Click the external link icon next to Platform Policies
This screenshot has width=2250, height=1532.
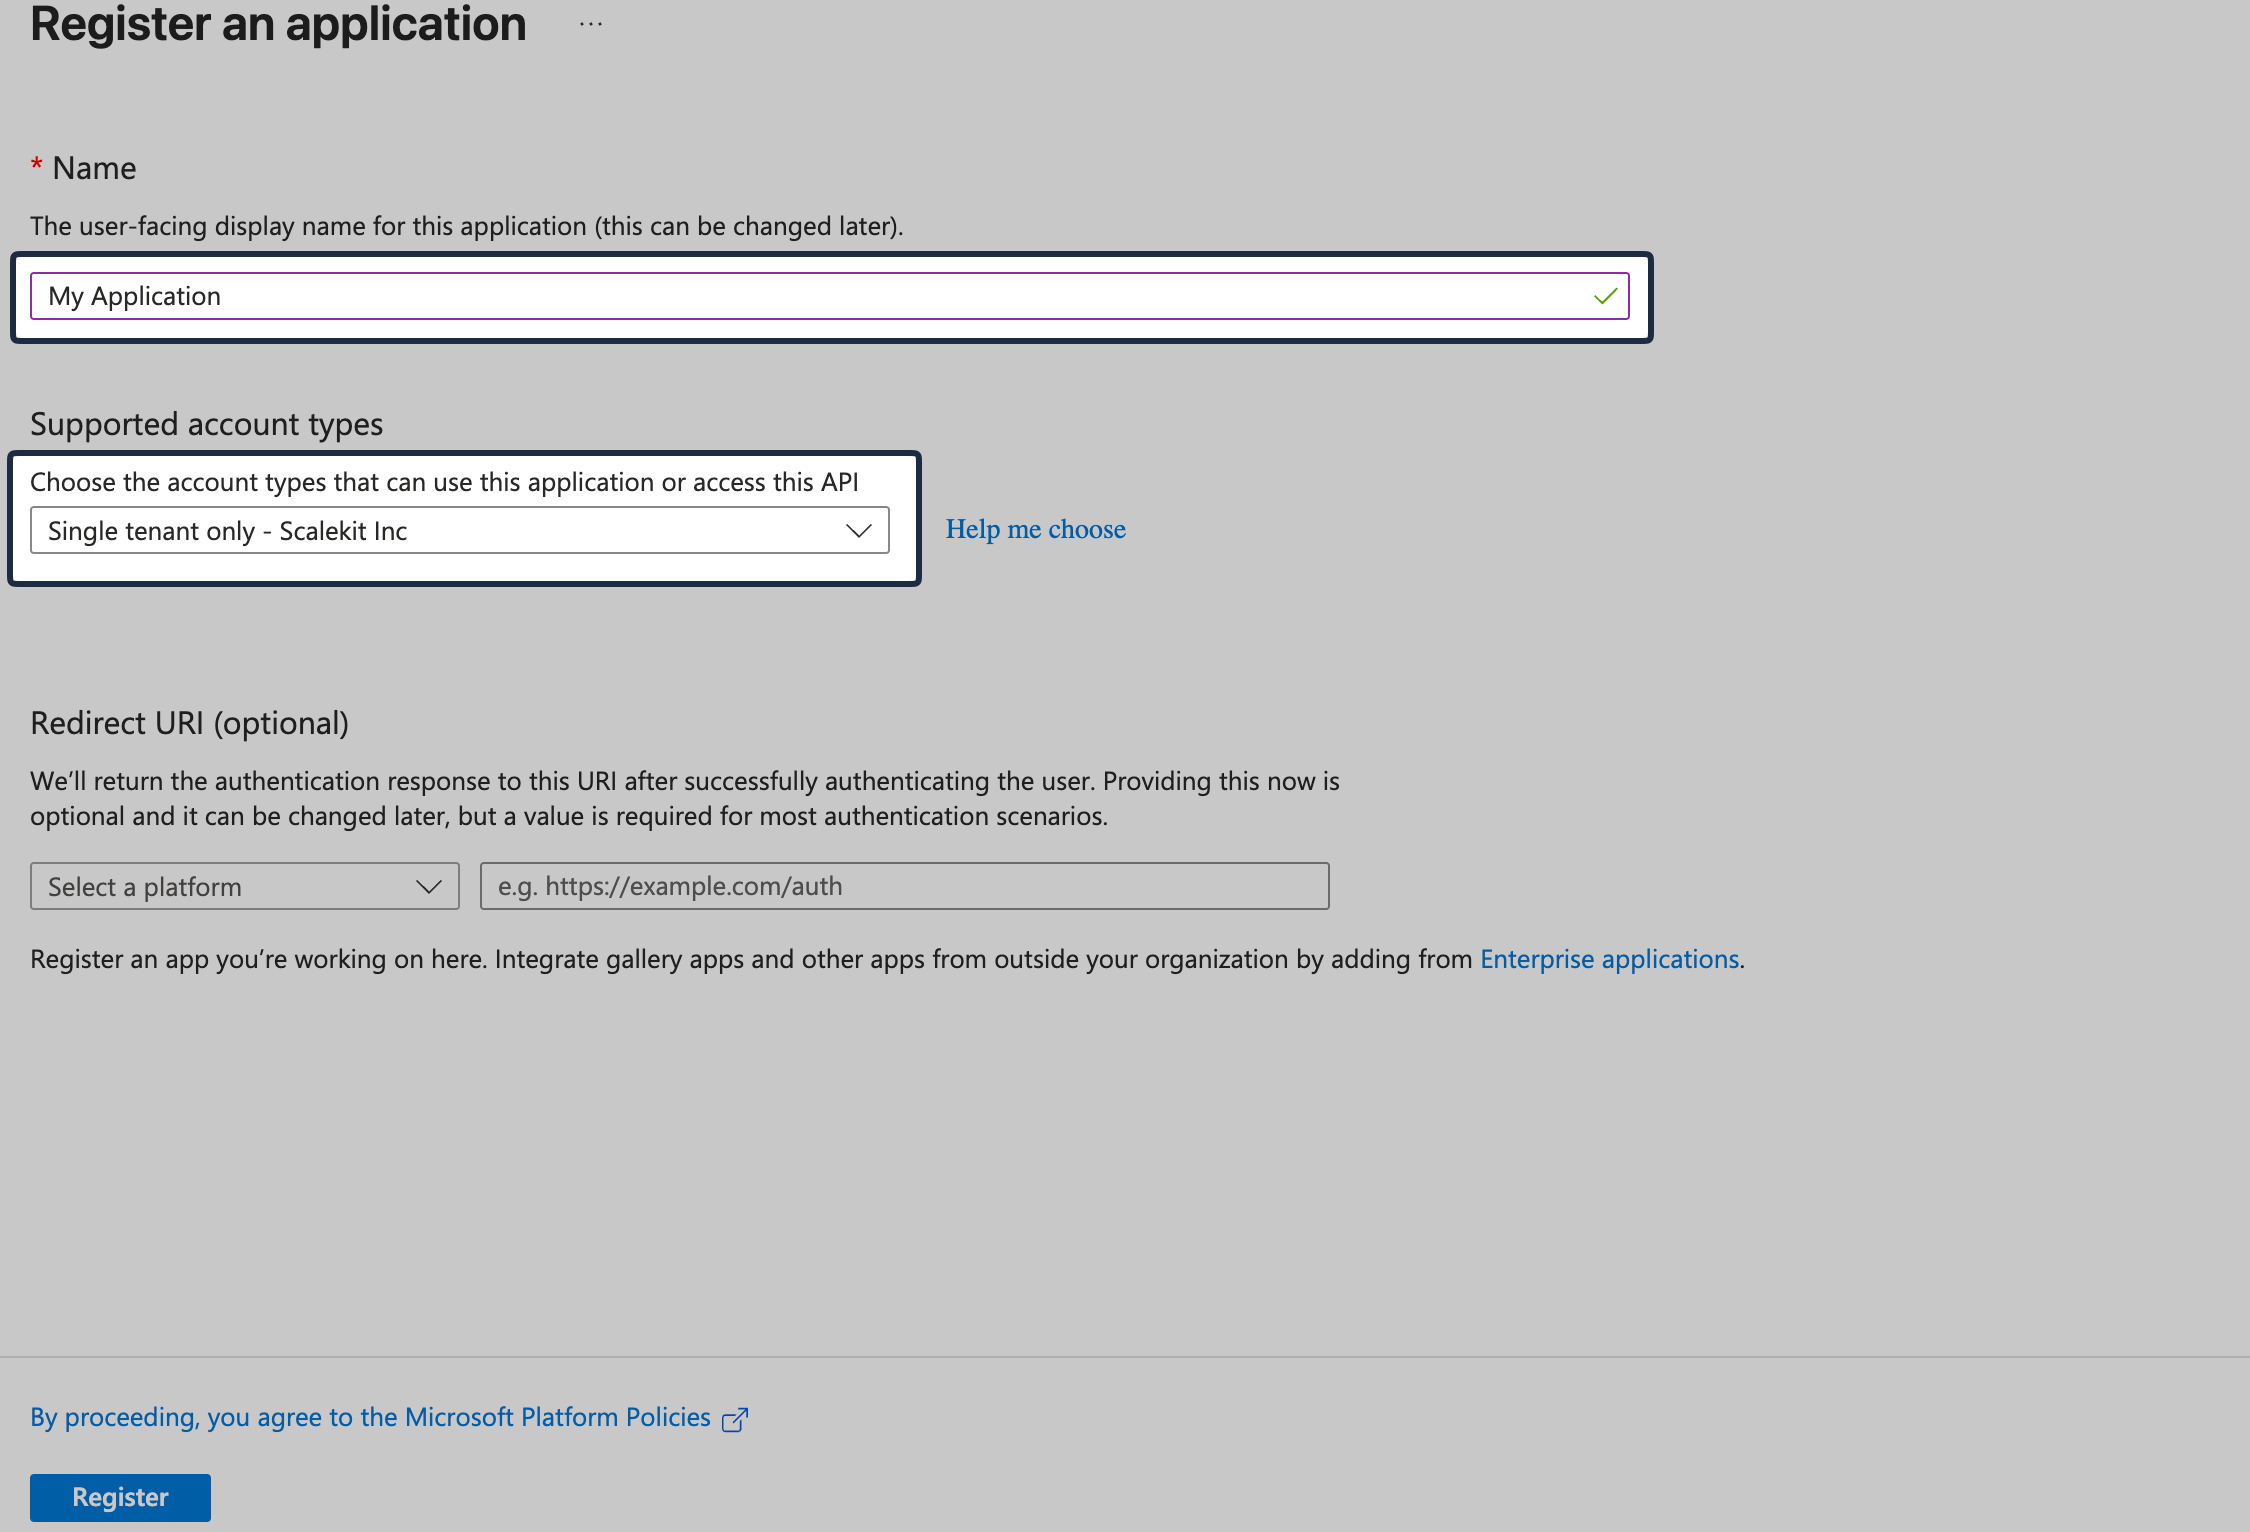pos(735,1418)
